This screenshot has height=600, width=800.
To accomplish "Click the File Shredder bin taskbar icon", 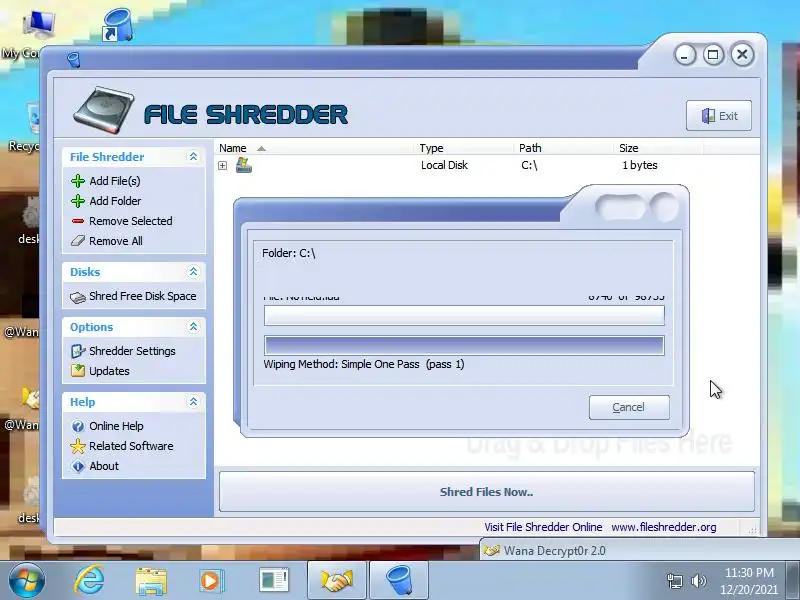I will click(399, 581).
